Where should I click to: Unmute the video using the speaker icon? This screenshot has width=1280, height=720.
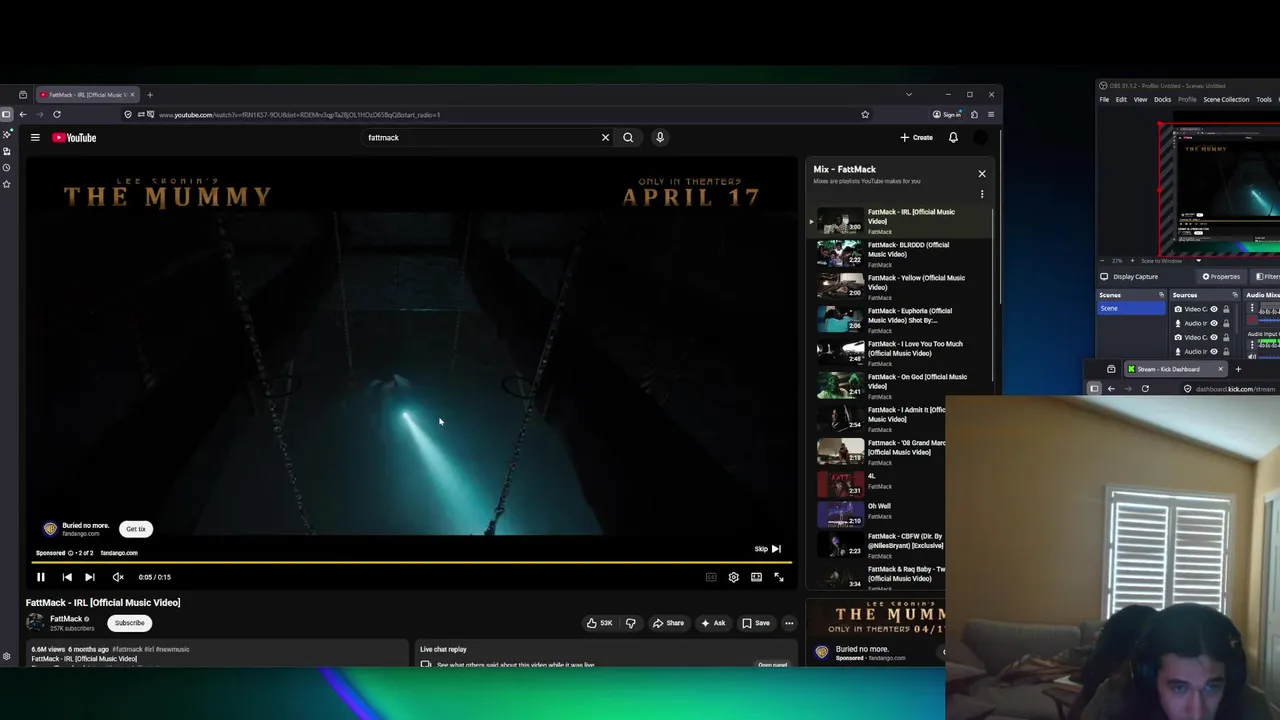(118, 577)
